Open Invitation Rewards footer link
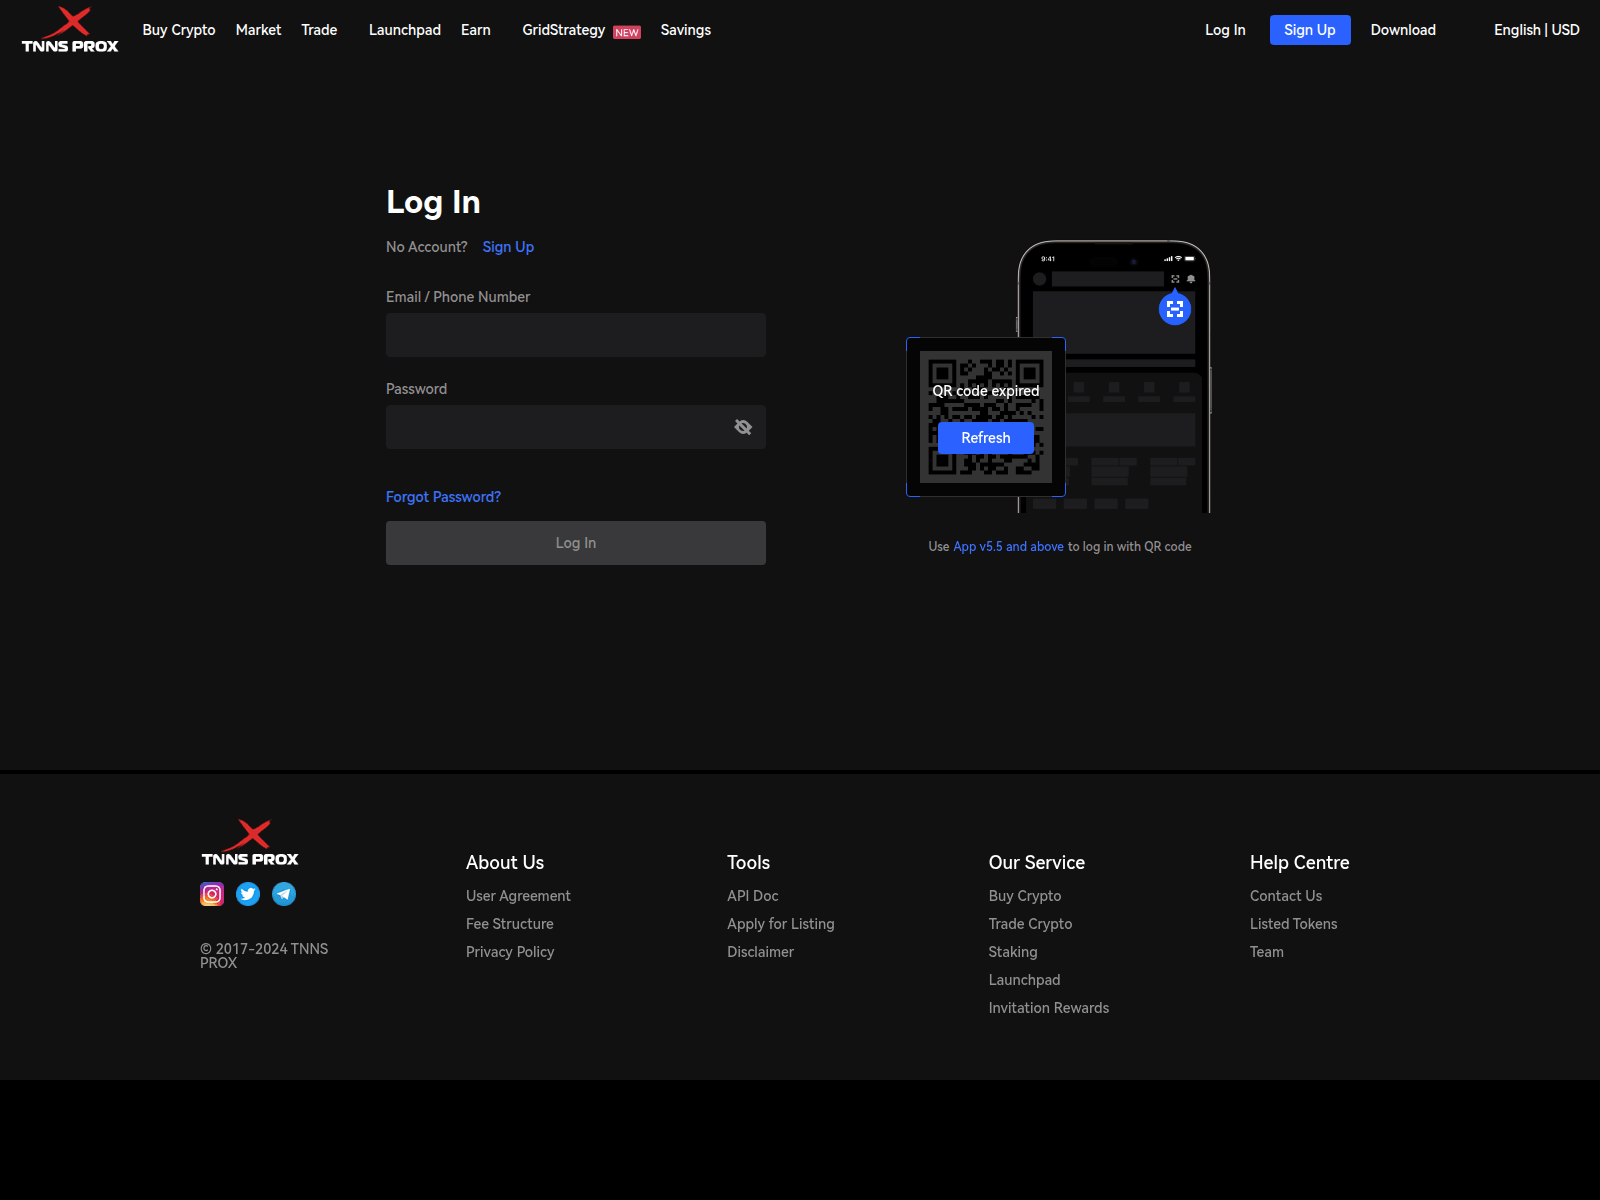 [1049, 1008]
